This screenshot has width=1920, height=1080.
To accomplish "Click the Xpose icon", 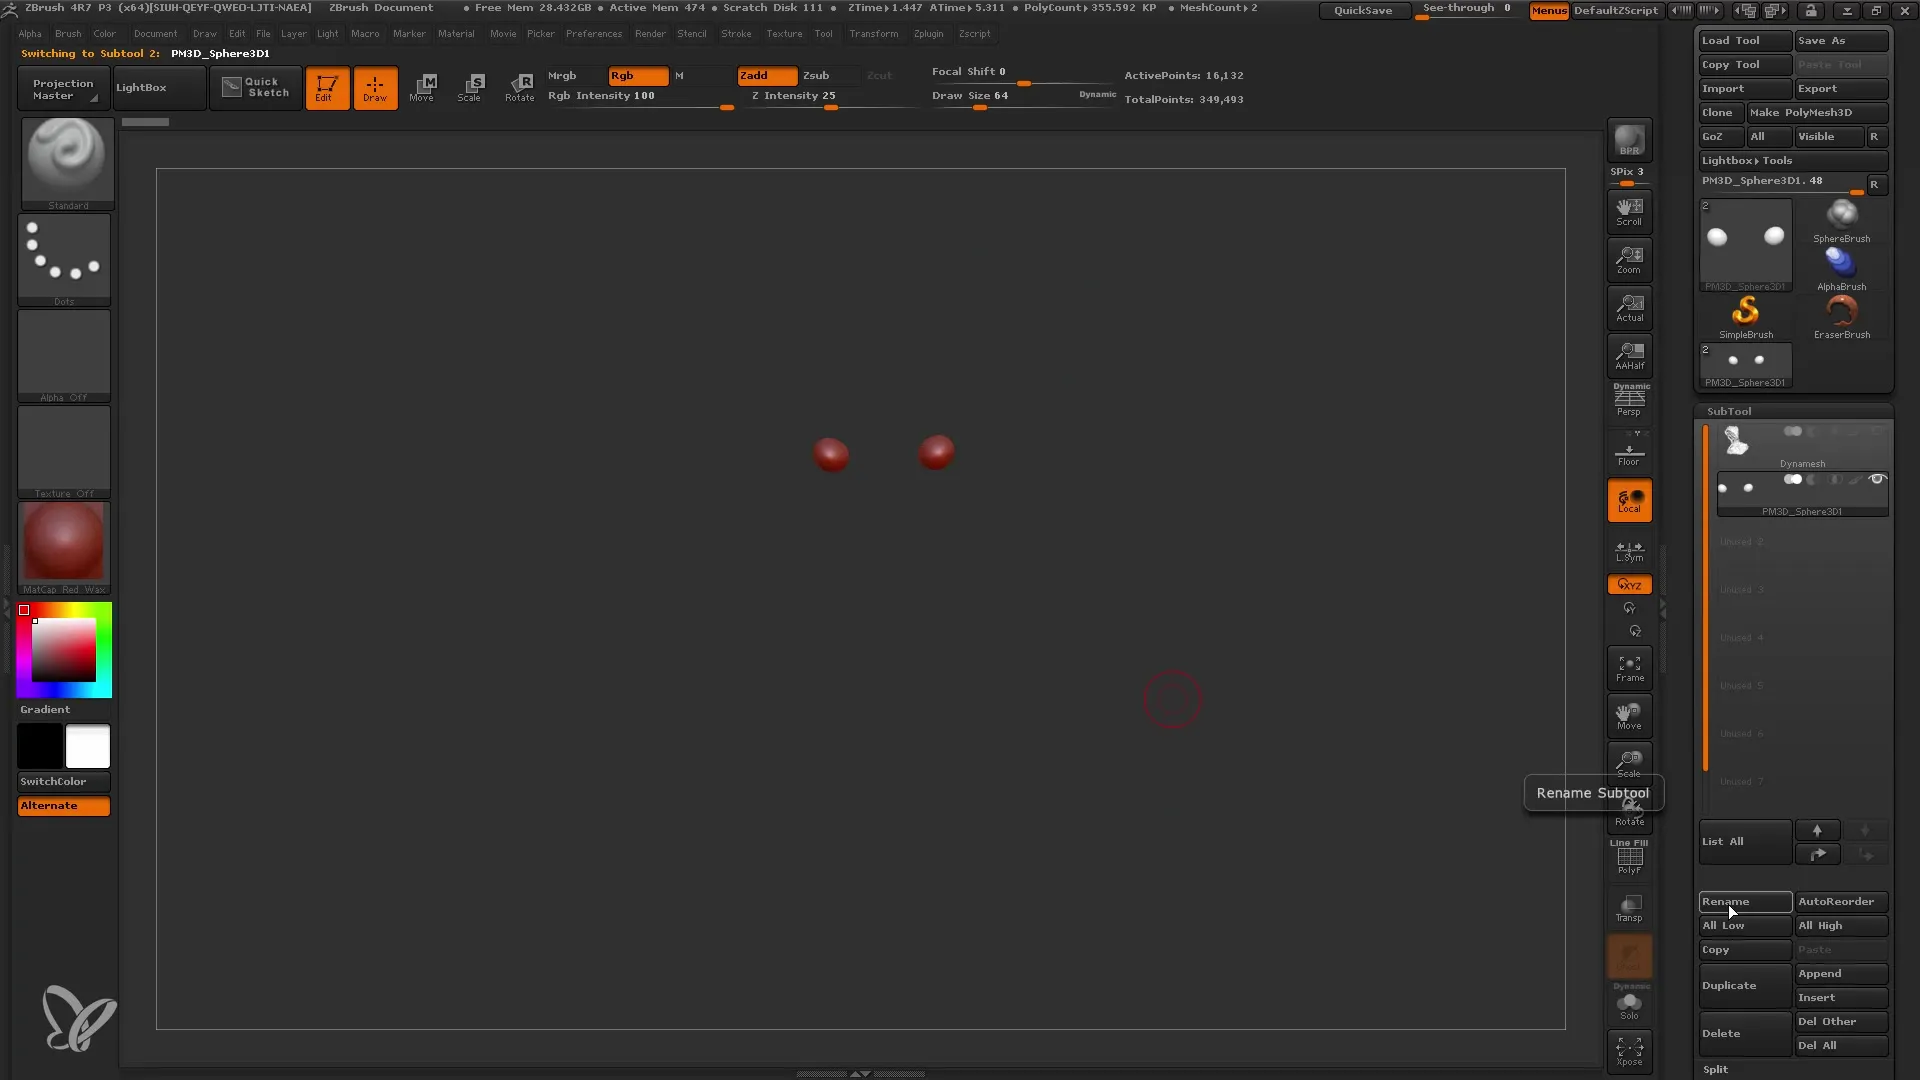I will point(1629,1050).
